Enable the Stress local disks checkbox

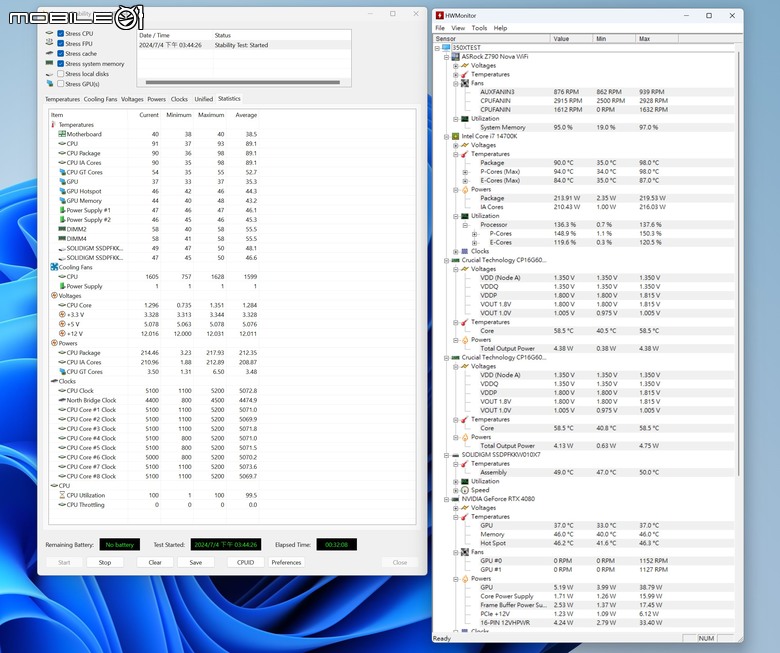click(x=60, y=74)
